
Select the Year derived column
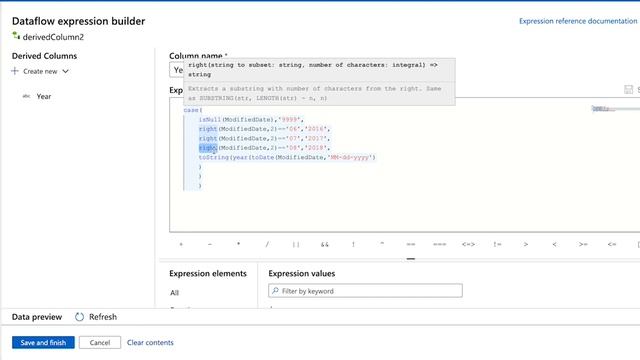click(x=44, y=96)
